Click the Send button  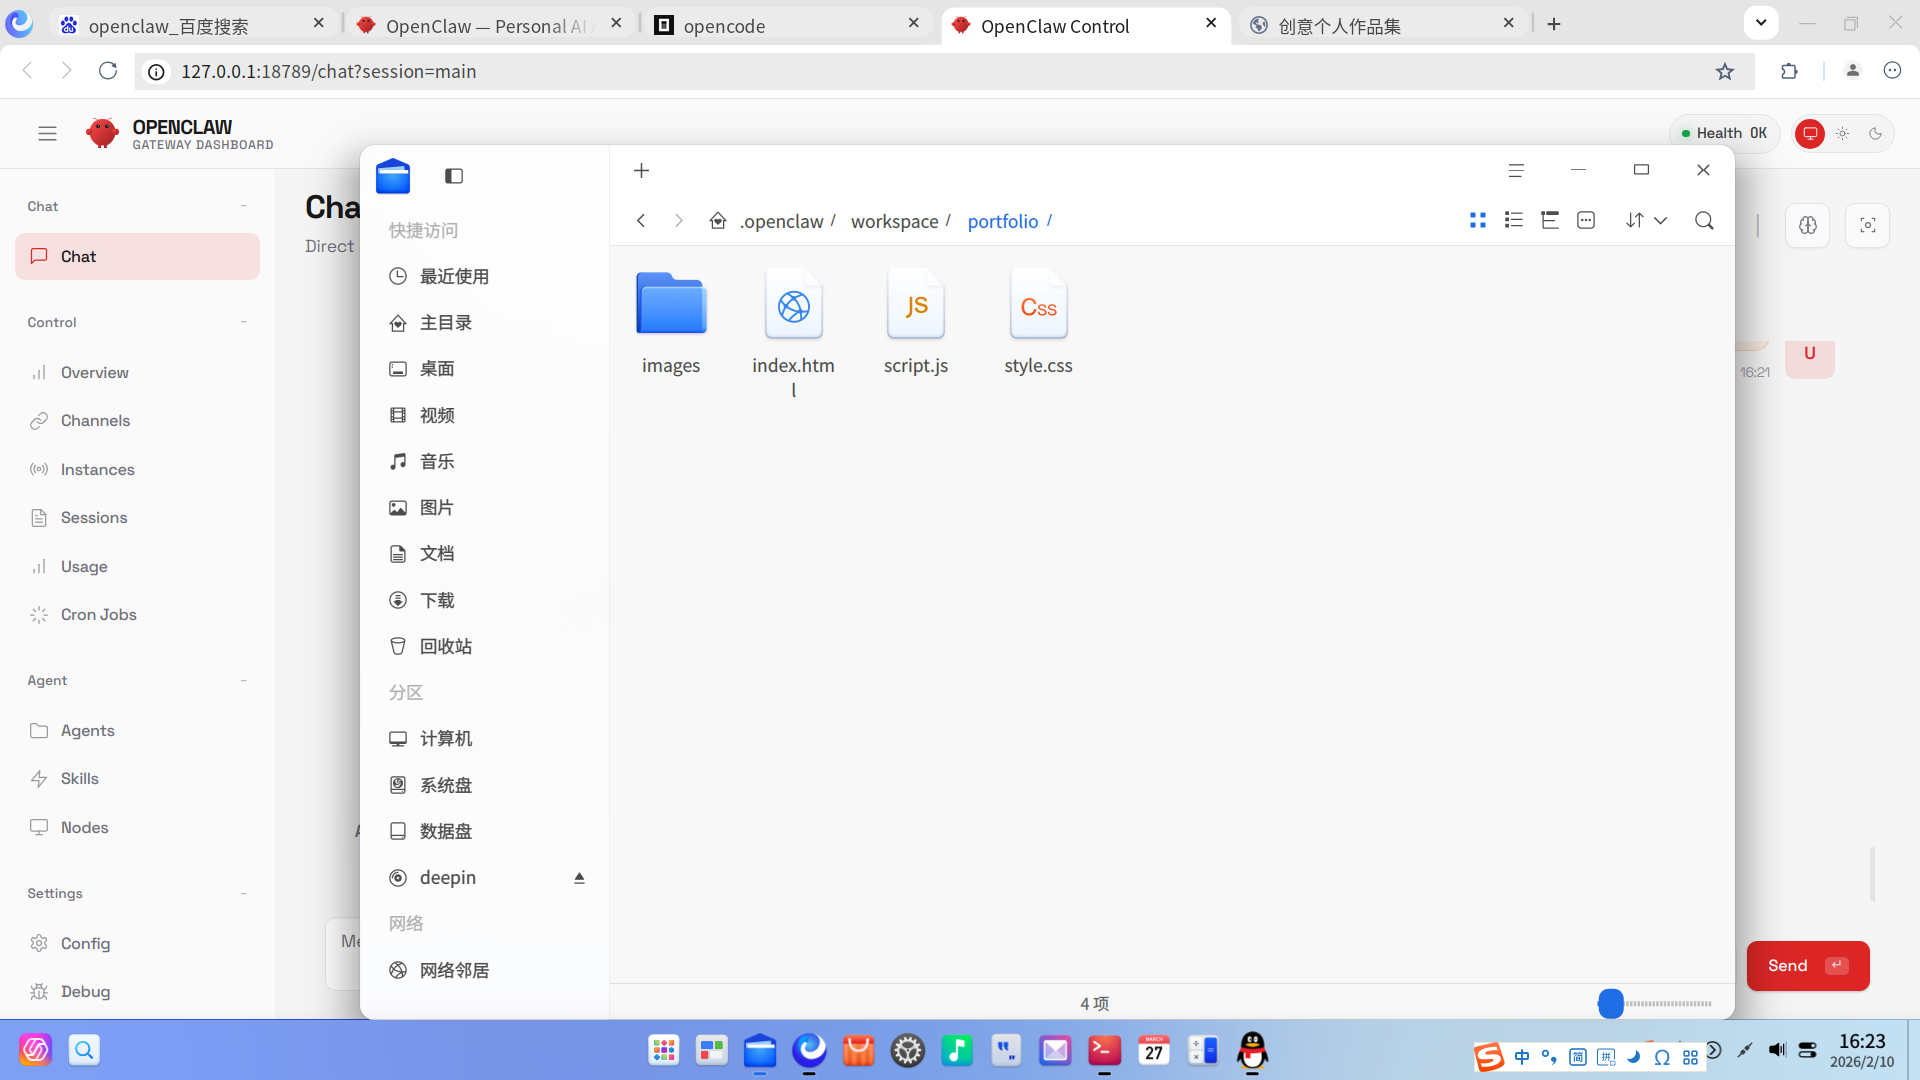point(1806,965)
